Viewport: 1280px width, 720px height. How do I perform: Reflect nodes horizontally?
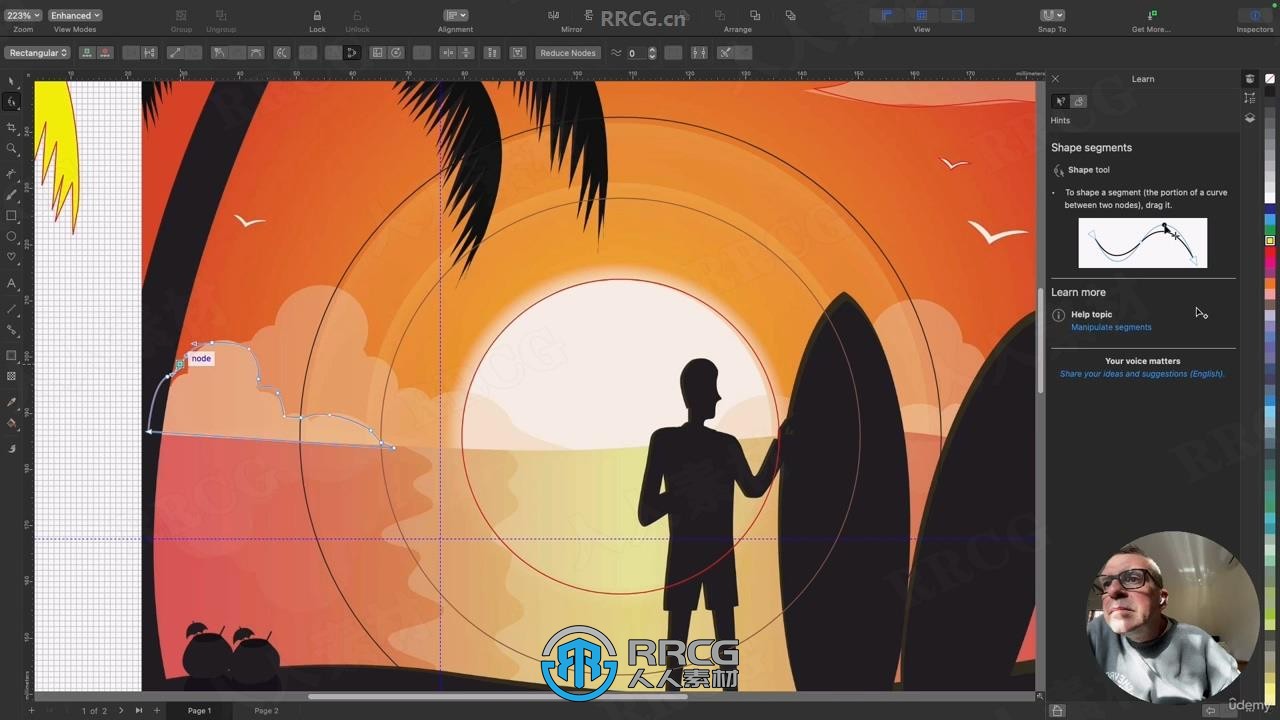447,53
